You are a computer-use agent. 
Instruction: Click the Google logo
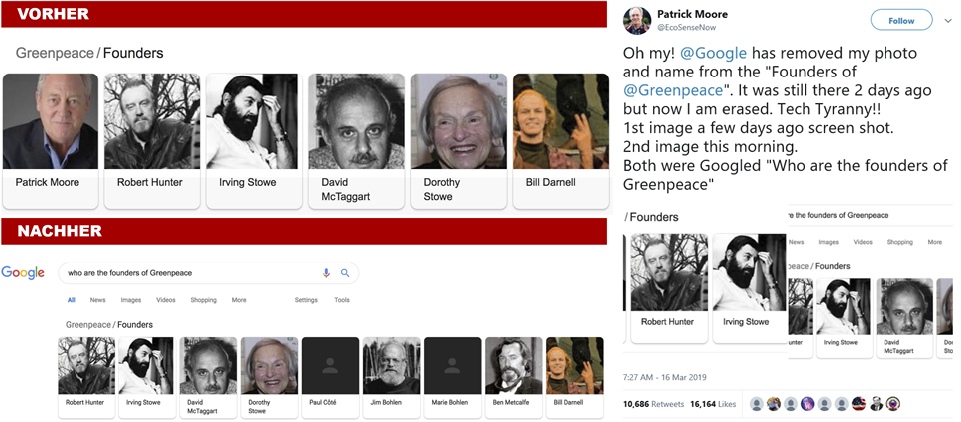[x=23, y=273]
